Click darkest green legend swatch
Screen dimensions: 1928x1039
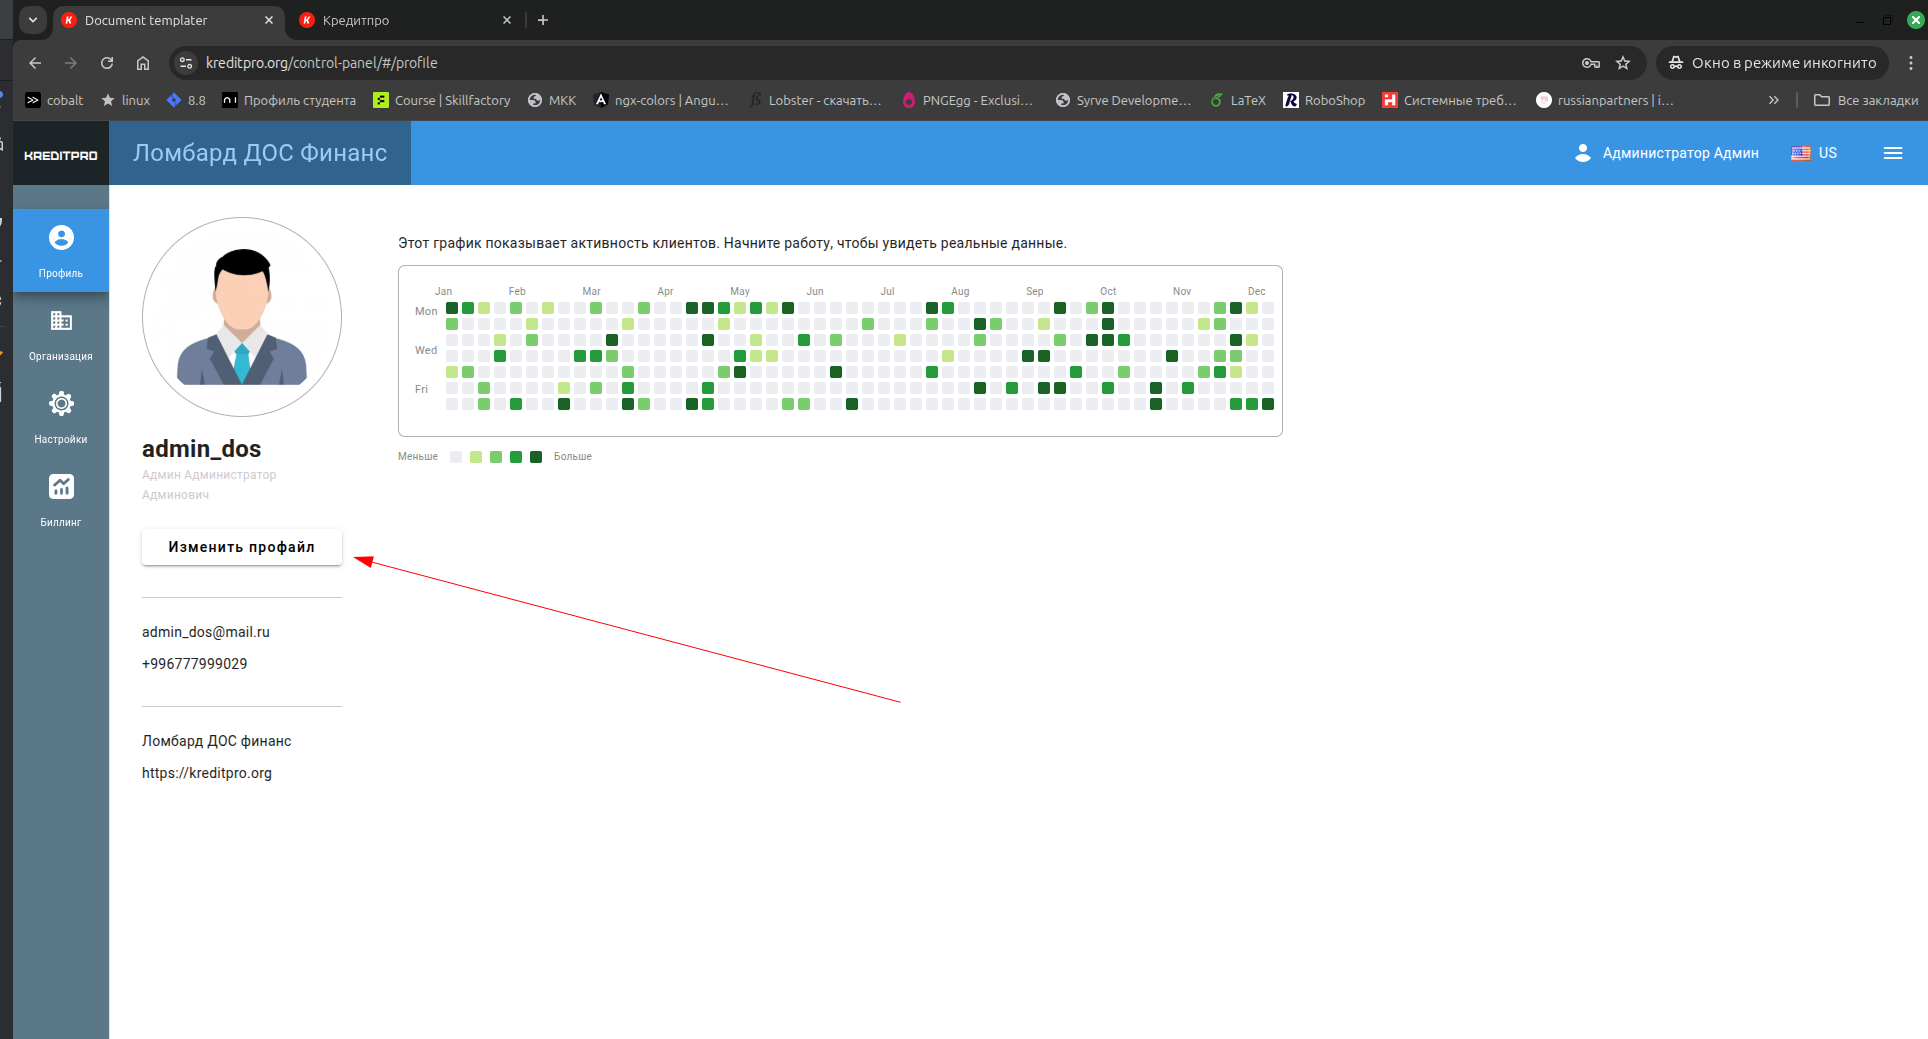[x=536, y=457]
